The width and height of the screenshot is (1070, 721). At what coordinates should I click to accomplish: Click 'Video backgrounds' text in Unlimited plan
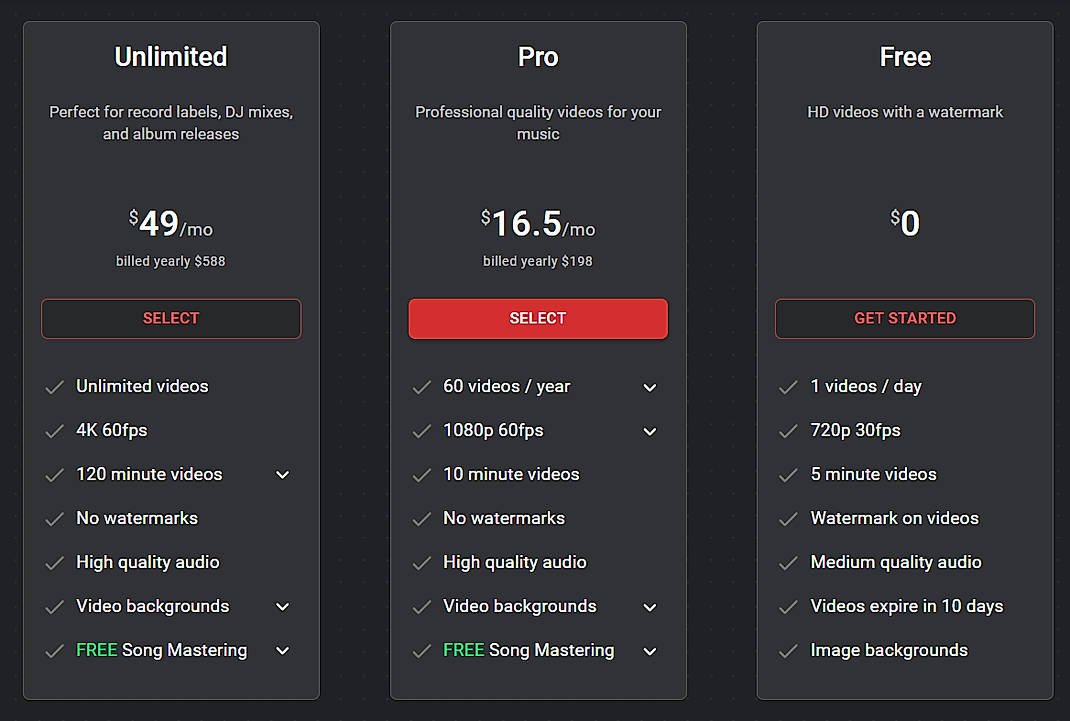[x=153, y=606]
